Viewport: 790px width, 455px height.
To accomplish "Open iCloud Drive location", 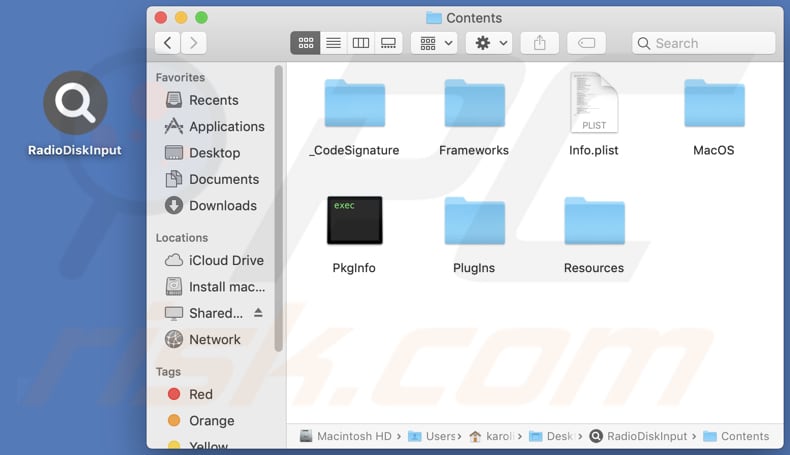I will pos(215,260).
